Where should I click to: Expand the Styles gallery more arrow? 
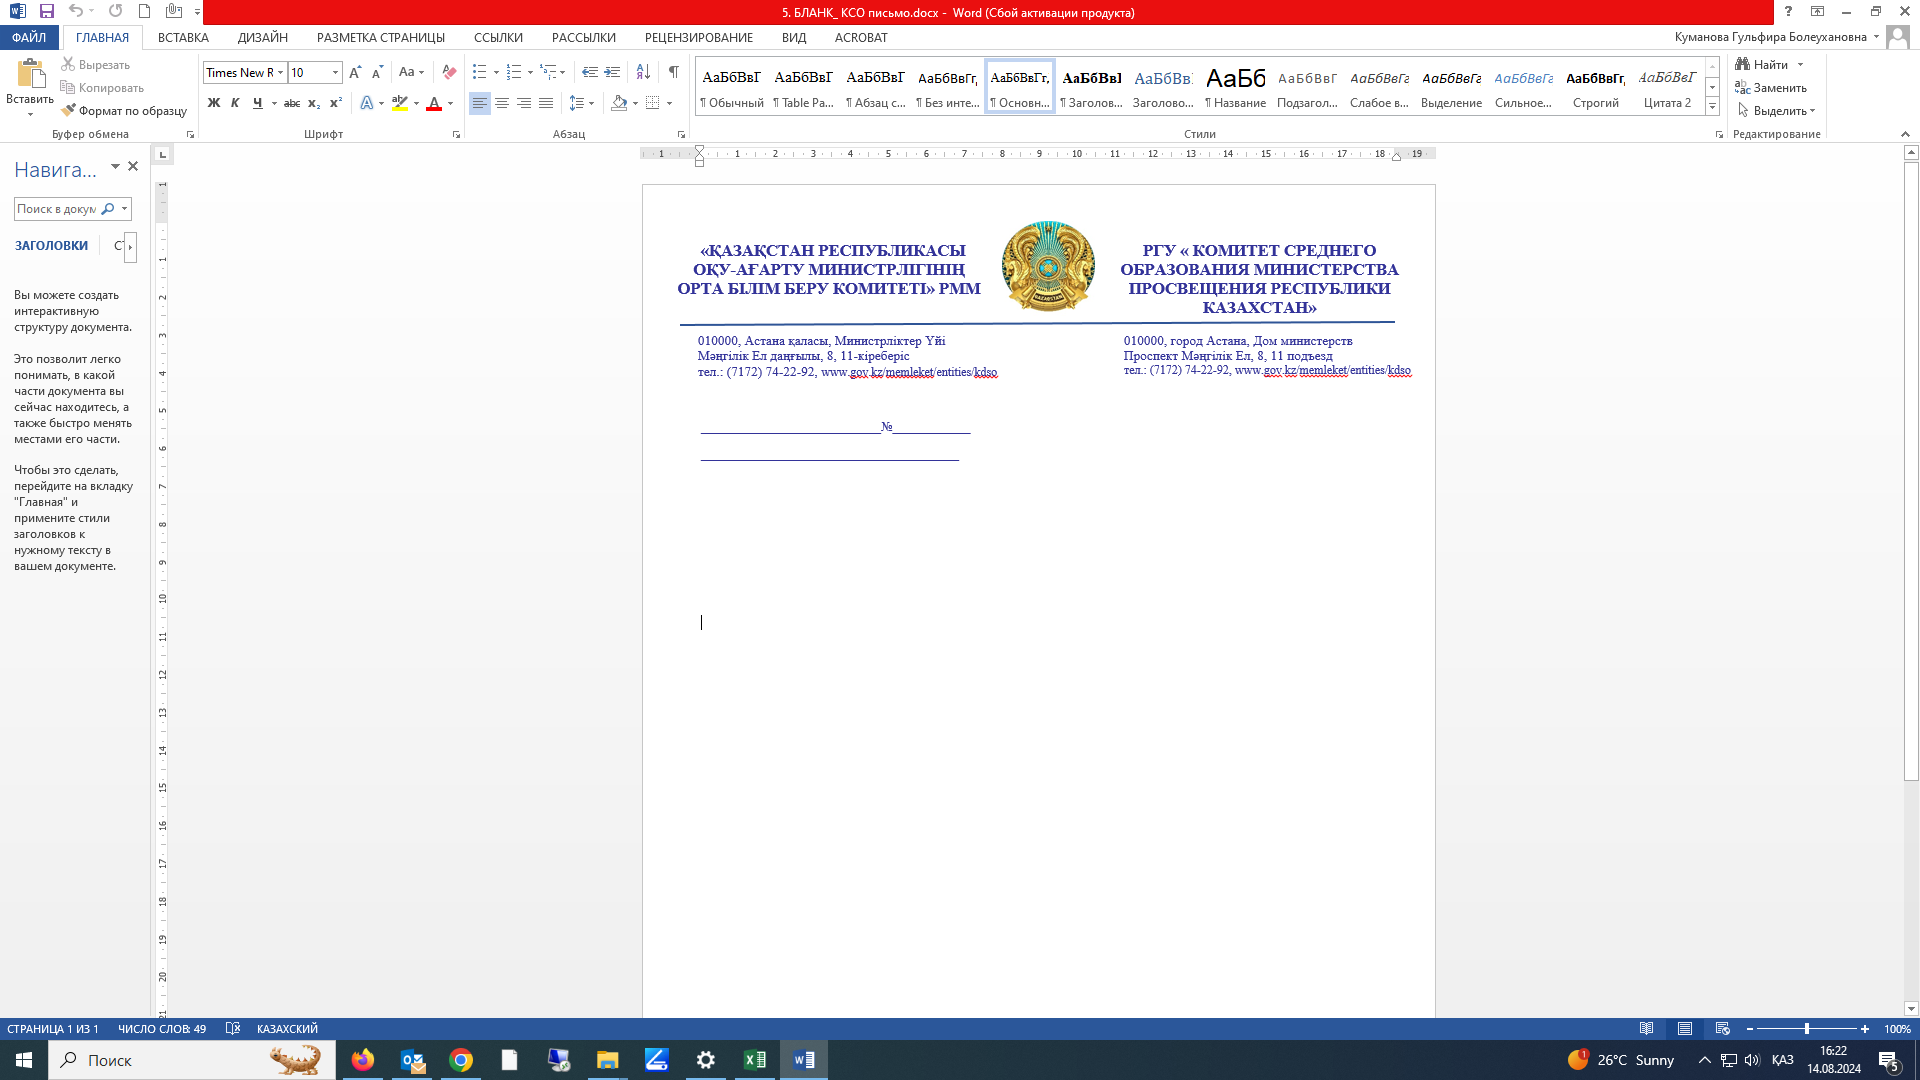[x=1712, y=107]
